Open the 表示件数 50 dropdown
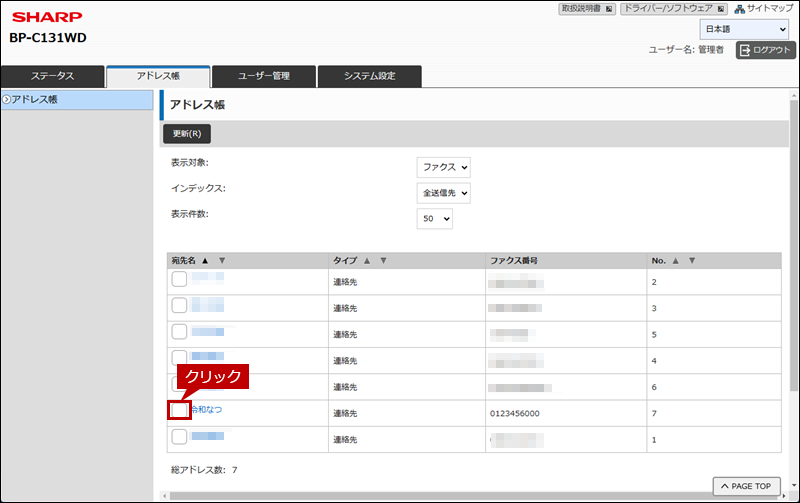This screenshot has width=800, height=503. point(435,218)
